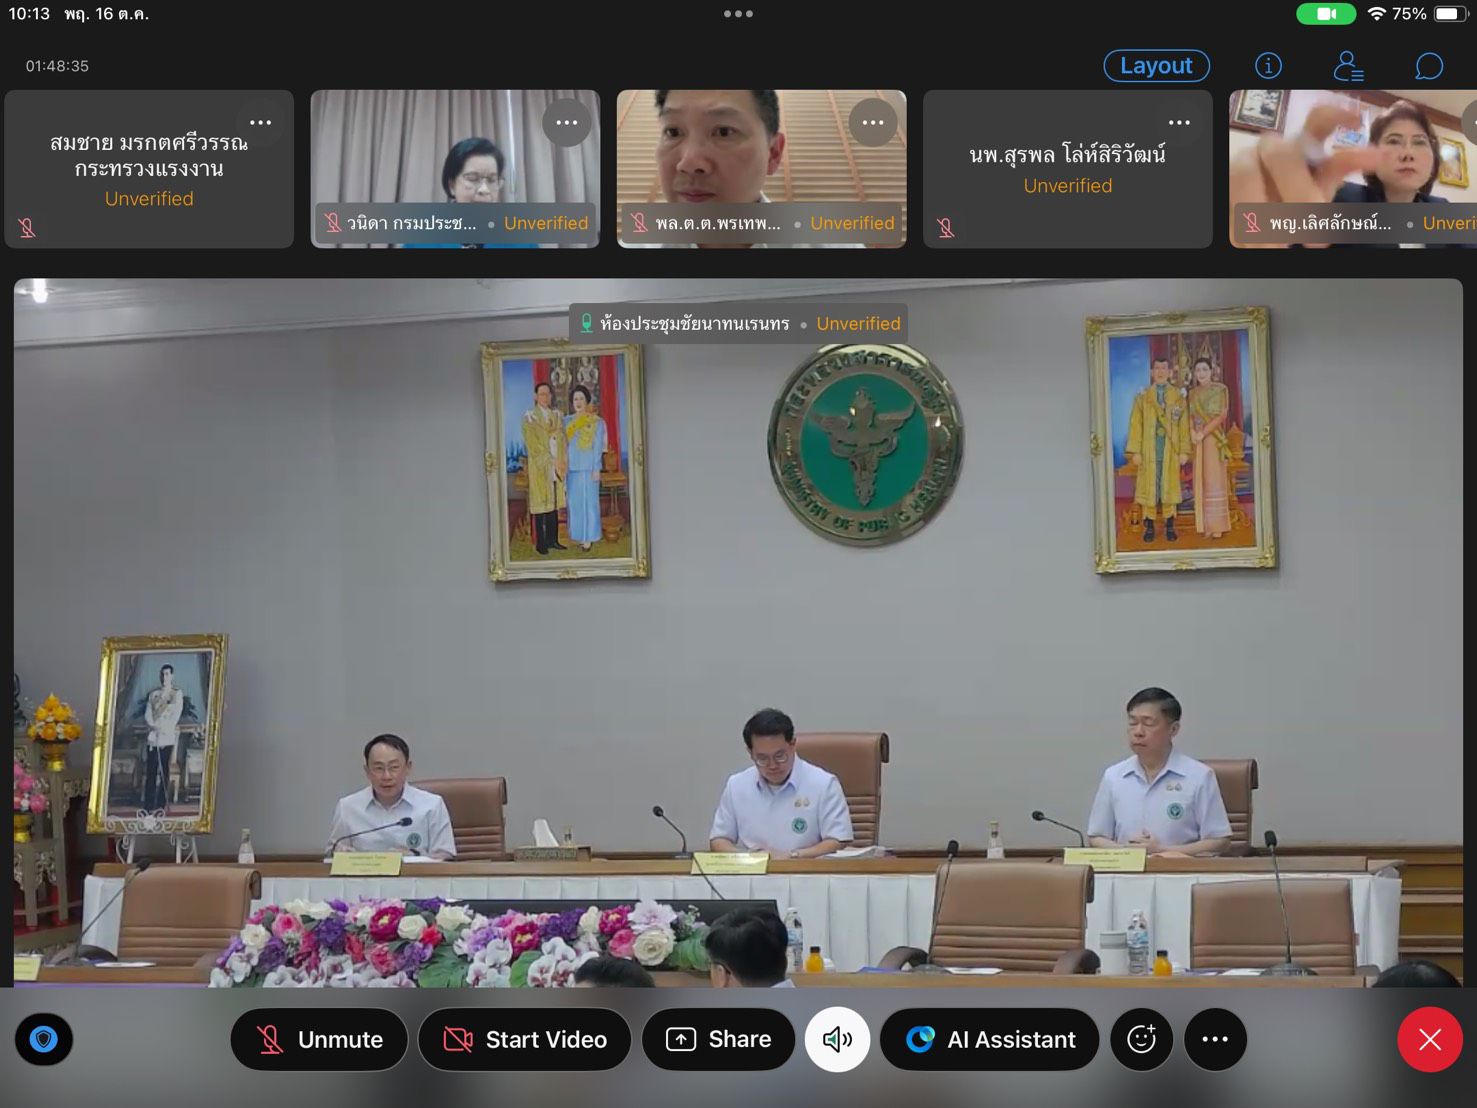Open options for สมชาย มรกตศรีวรรณ tile

[261, 123]
